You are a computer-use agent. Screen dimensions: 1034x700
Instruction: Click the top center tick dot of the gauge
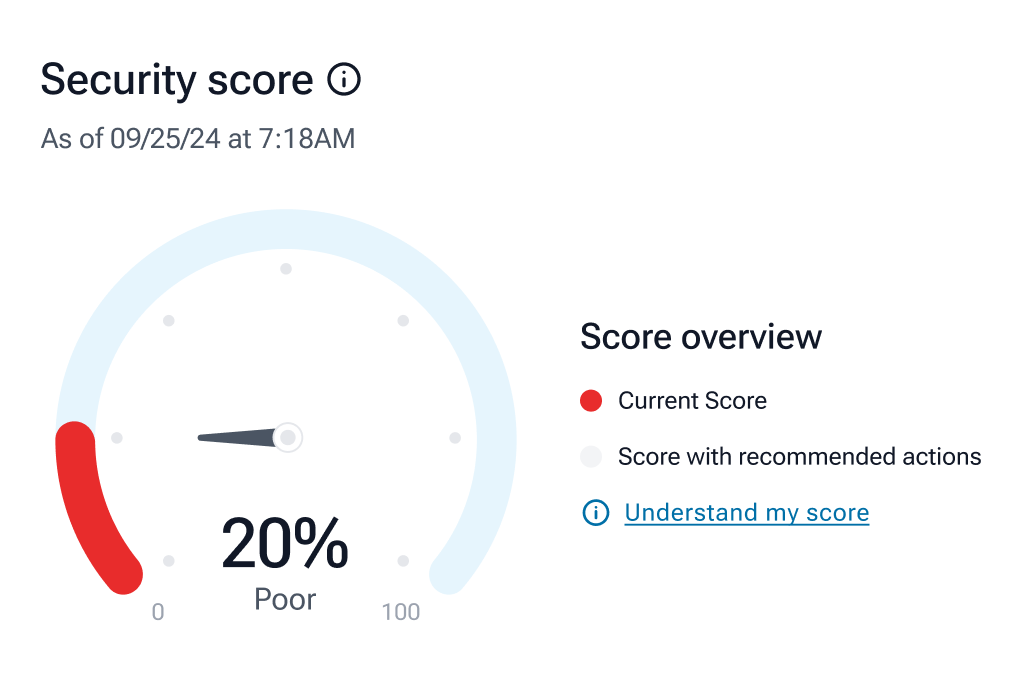(x=286, y=268)
